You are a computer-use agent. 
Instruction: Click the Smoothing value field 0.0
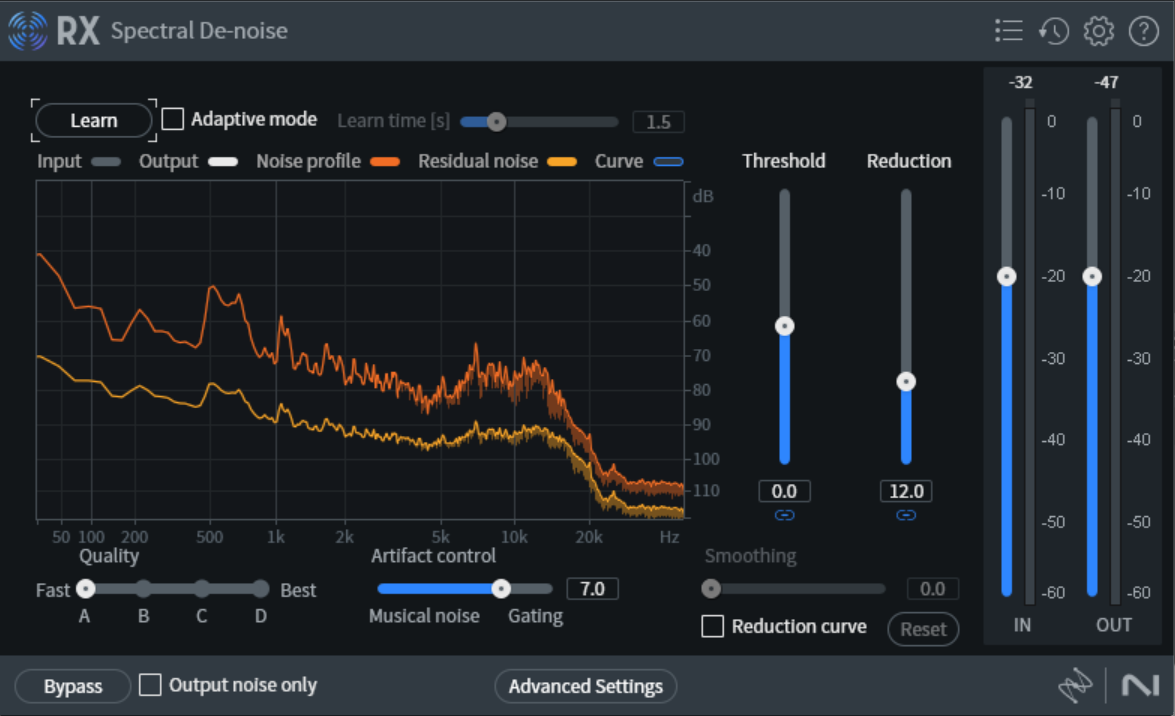[932, 589]
